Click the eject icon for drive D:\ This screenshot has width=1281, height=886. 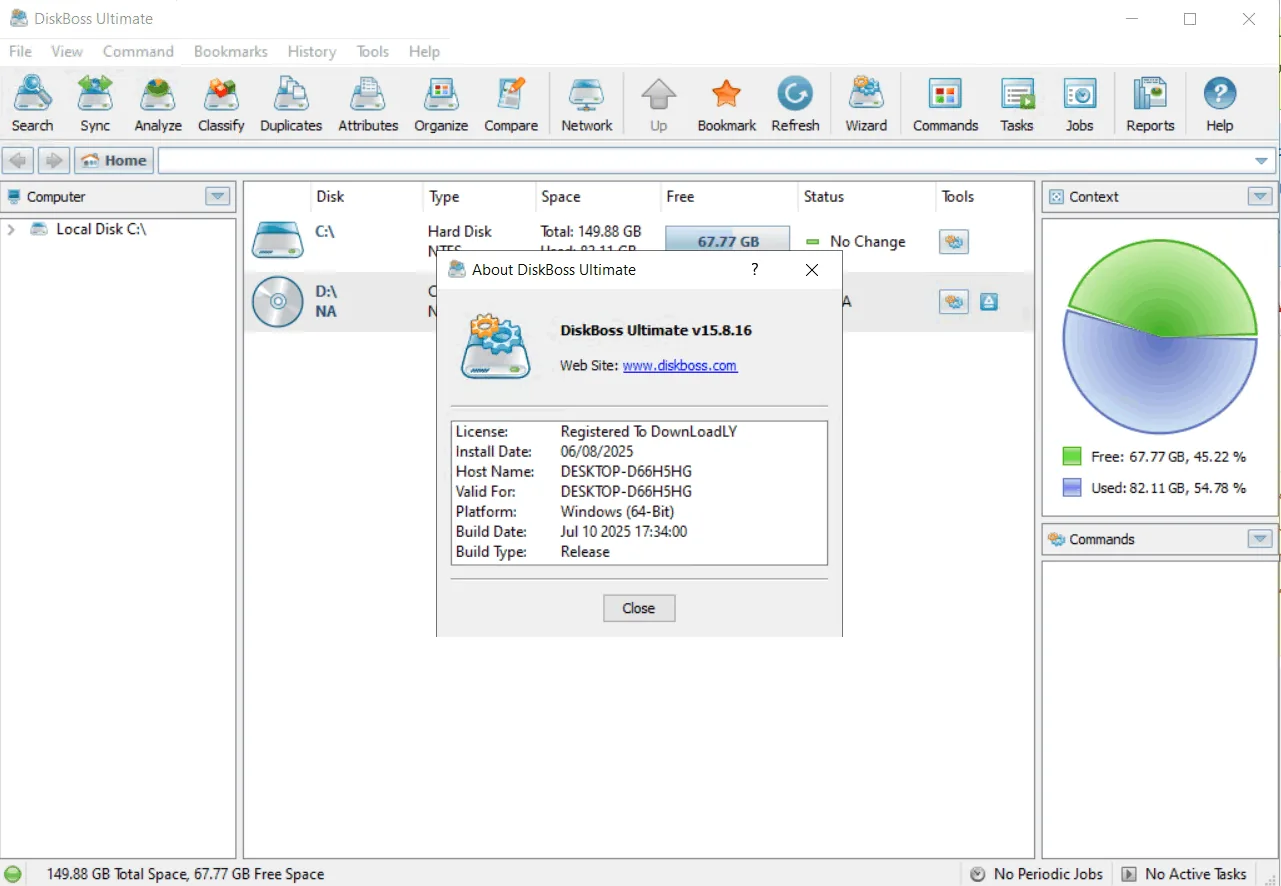click(989, 301)
